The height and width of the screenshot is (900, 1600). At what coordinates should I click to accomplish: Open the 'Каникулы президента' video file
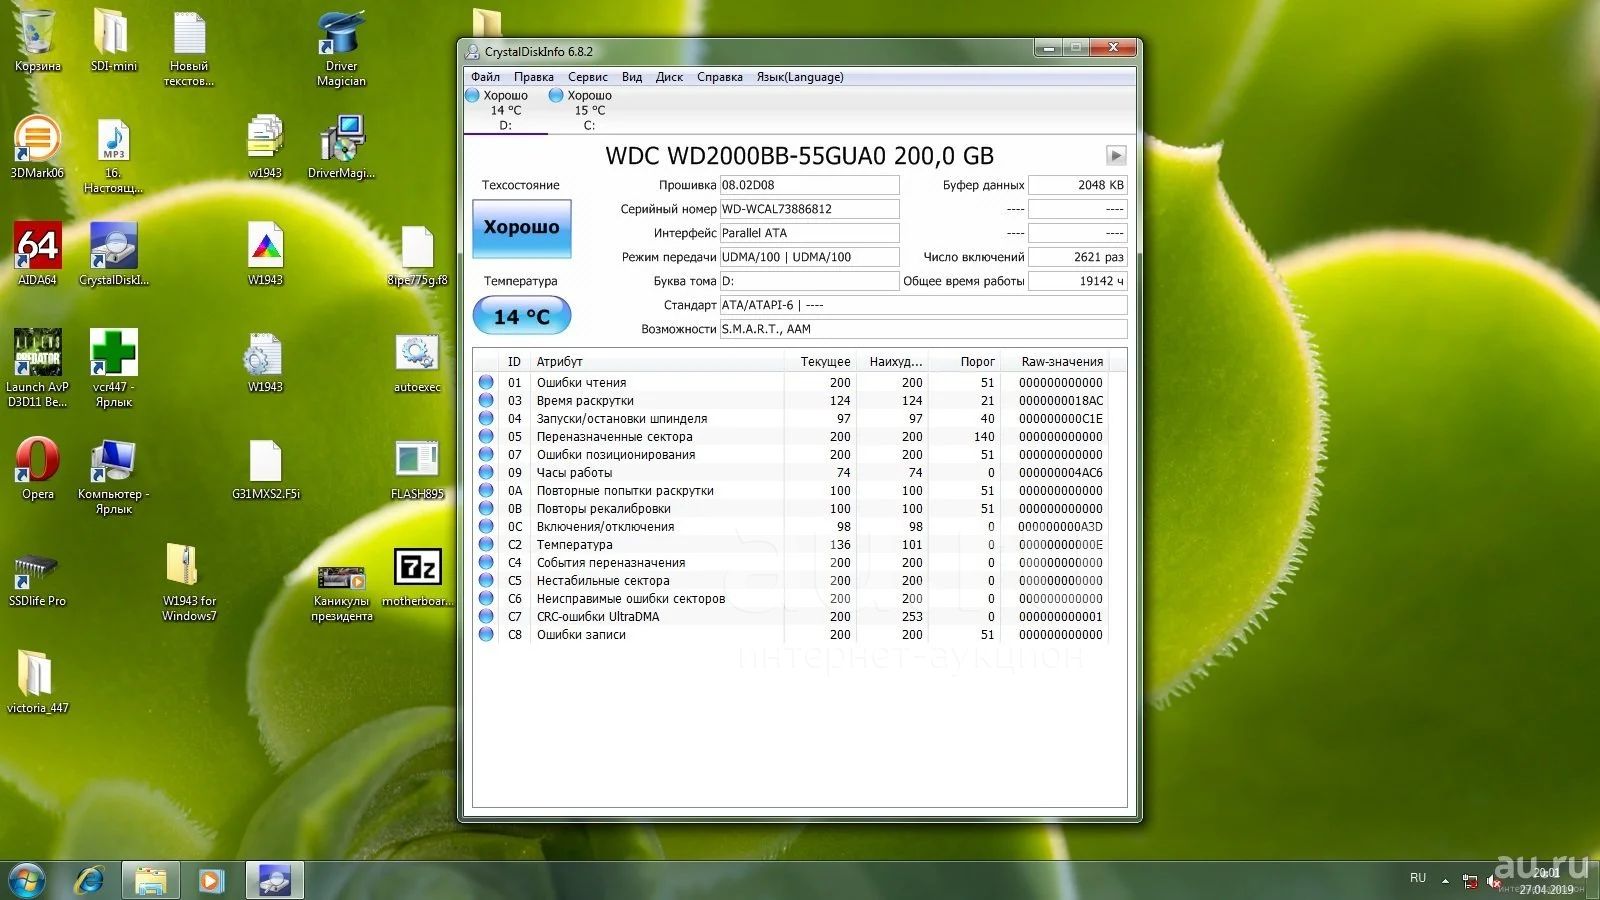point(341,592)
